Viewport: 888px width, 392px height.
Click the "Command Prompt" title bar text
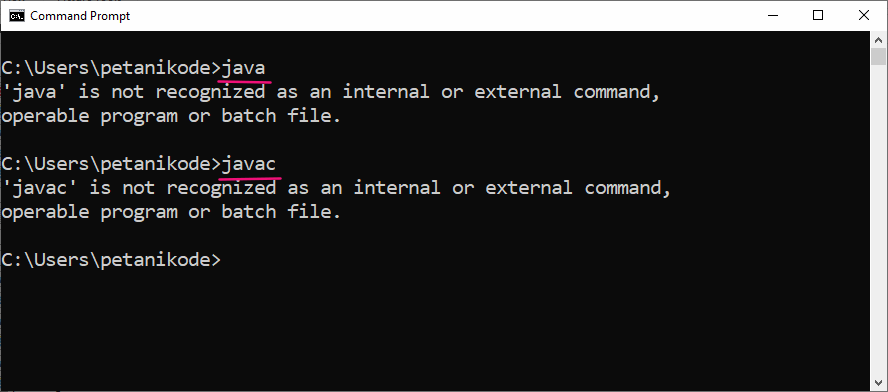pyautogui.click(x=80, y=16)
